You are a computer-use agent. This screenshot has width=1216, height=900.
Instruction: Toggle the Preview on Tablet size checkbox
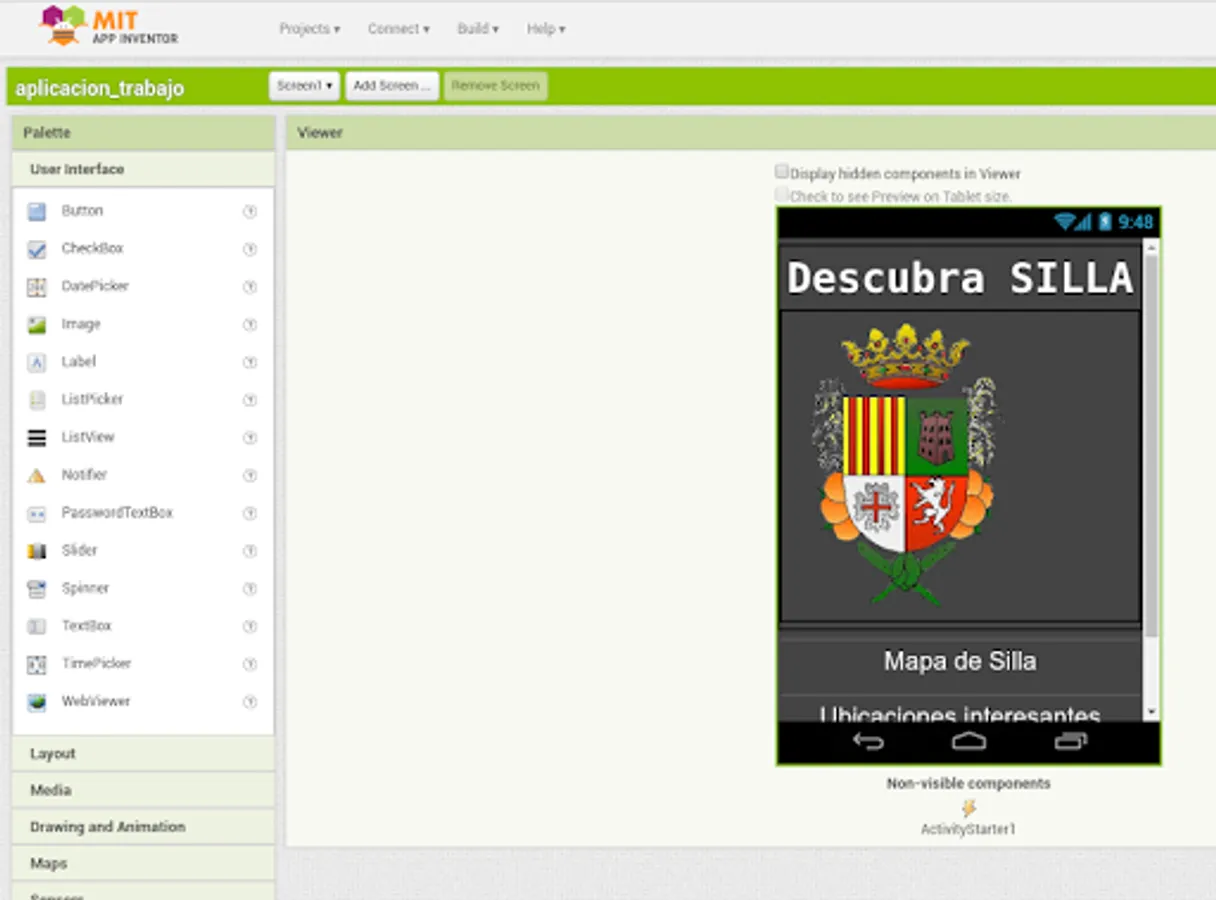782,195
